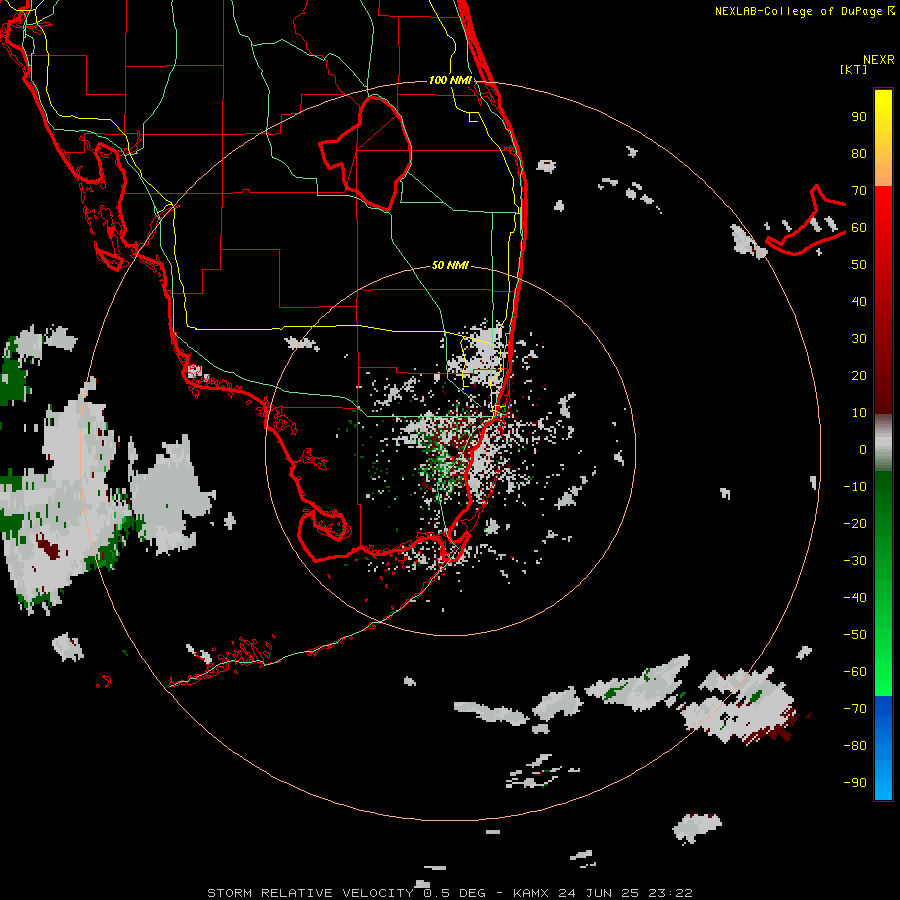Click the [KT] units label

point(853,69)
